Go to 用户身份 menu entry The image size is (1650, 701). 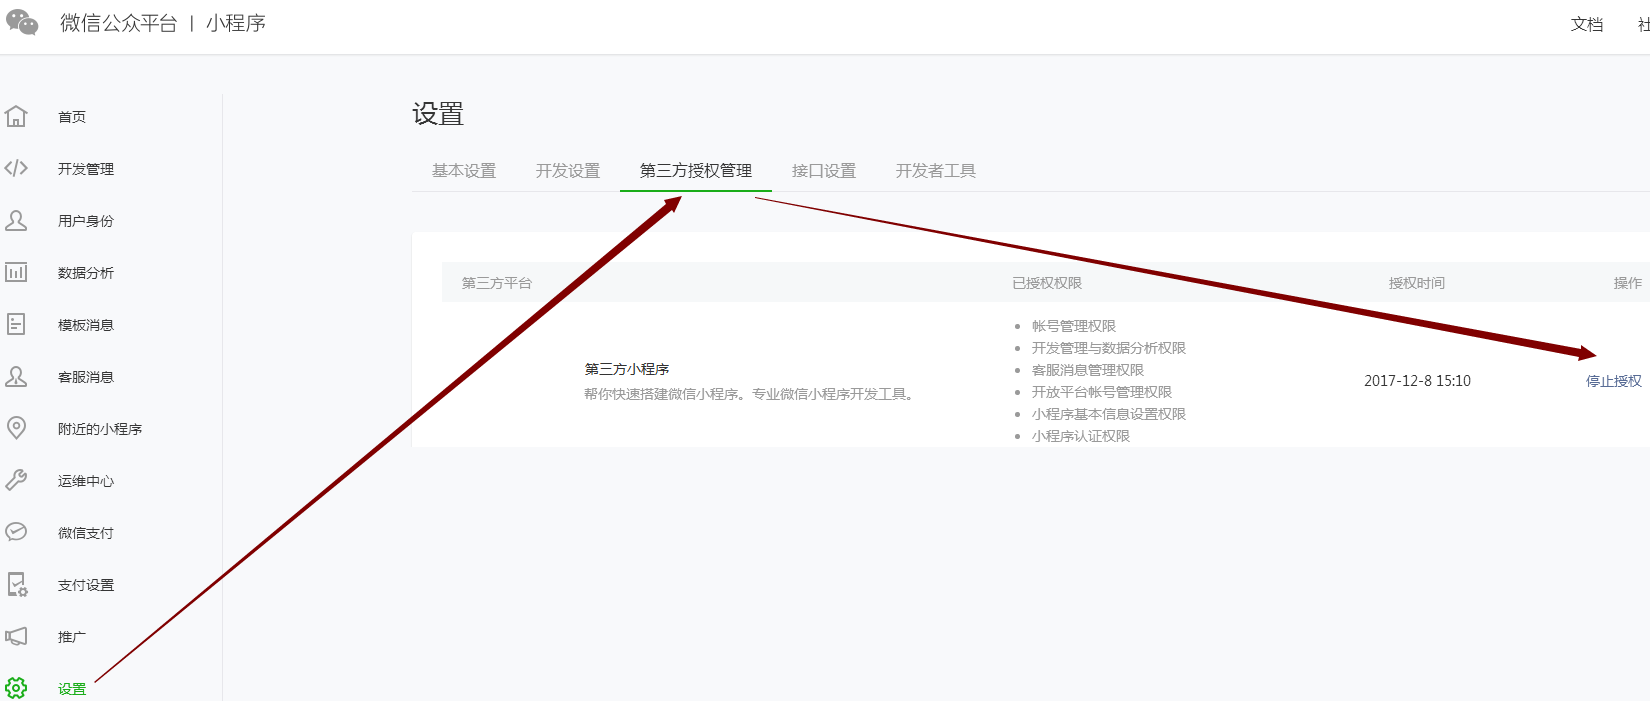[x=86, y=221]
